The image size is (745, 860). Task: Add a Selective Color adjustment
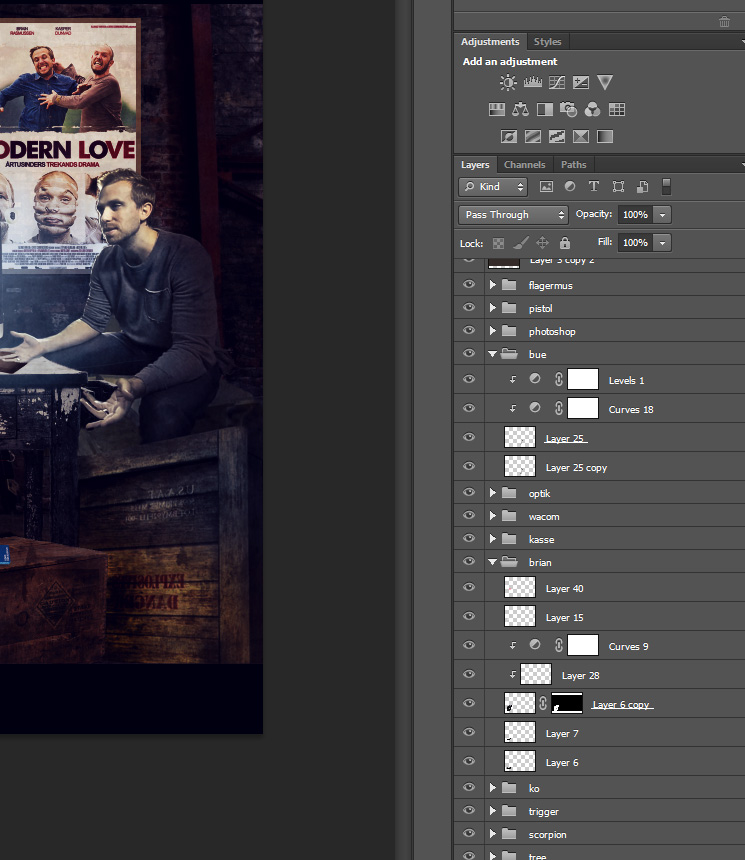click(581, 136)
